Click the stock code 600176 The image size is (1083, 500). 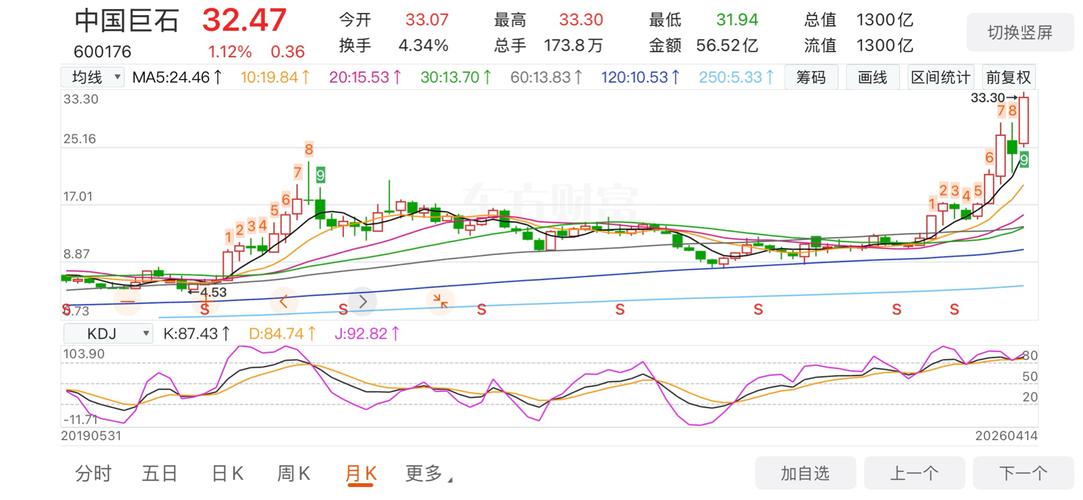click(x=102, y=52)
